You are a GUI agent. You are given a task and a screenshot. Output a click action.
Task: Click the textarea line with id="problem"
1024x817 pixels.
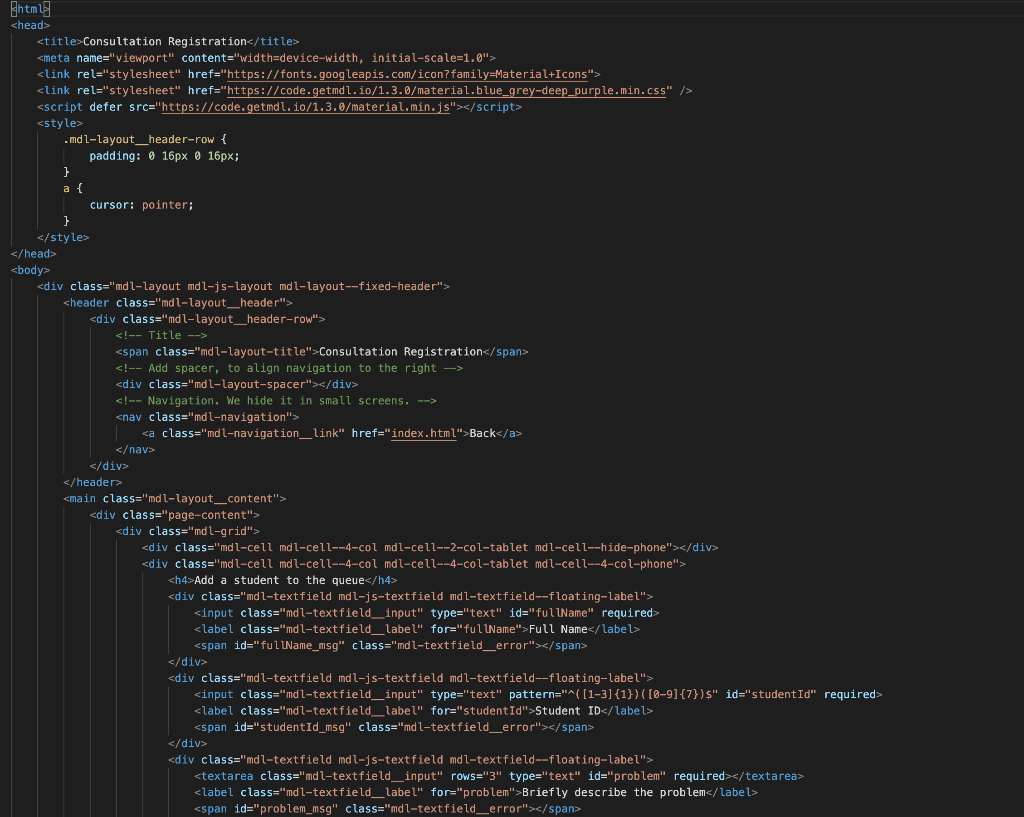pyautogui.click(x=498, y=777)
